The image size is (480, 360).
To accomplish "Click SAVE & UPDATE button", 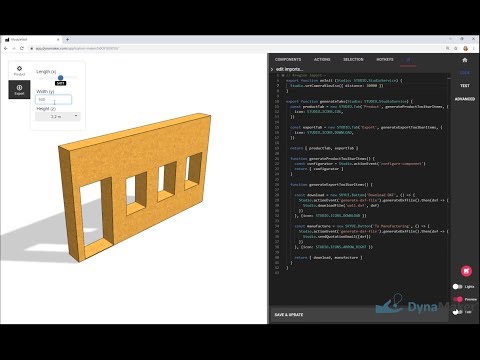I will click(289, 314).
